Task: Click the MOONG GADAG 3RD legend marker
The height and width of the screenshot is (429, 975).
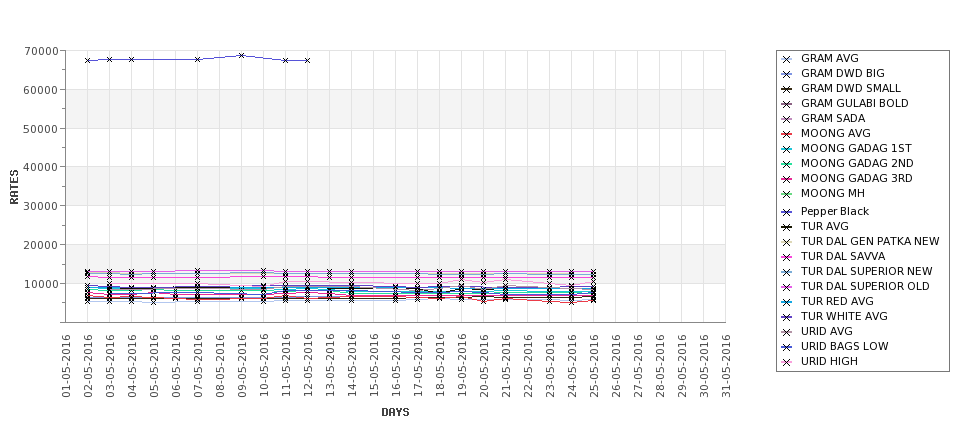Action: 787,179
